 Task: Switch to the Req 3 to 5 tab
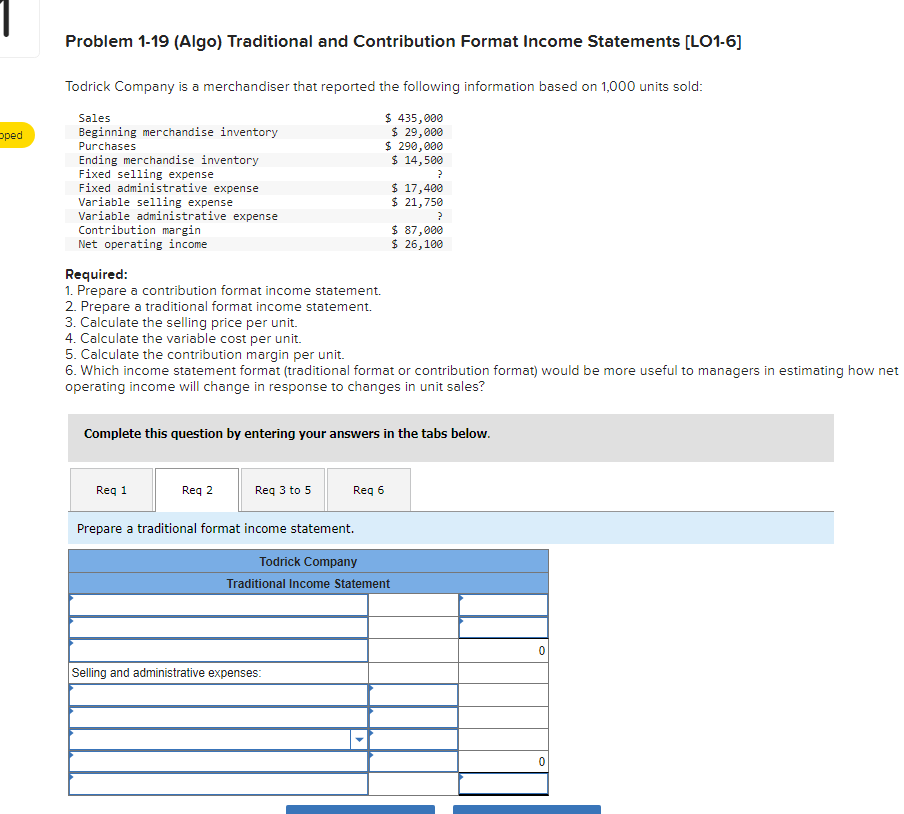282,490
